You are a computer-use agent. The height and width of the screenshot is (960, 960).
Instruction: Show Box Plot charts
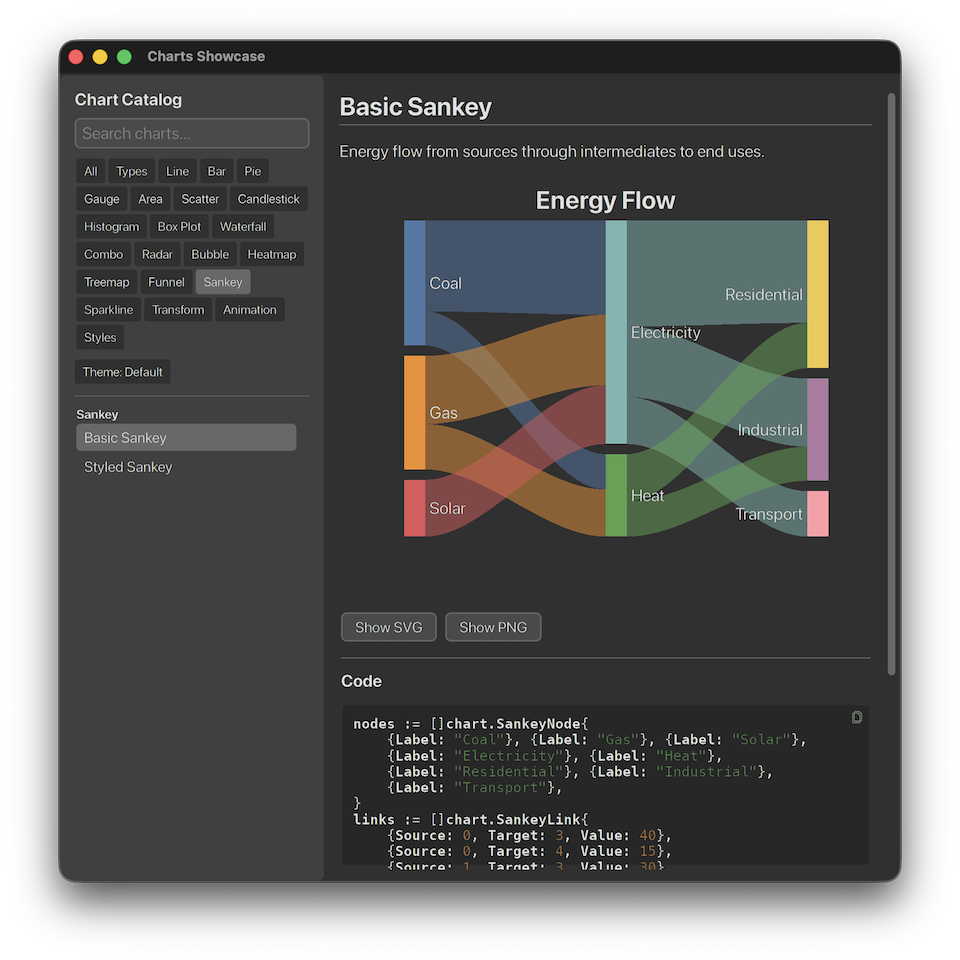179,227
